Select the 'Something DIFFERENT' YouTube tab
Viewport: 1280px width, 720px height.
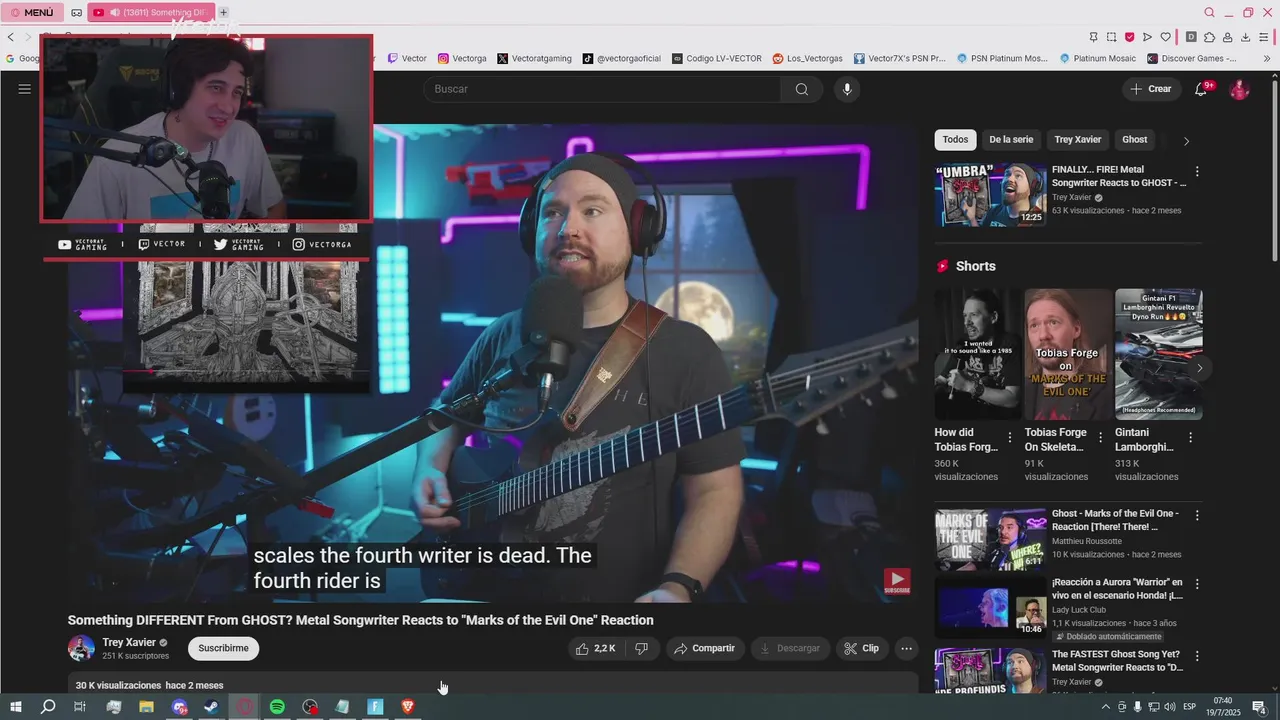click(150, 12)
